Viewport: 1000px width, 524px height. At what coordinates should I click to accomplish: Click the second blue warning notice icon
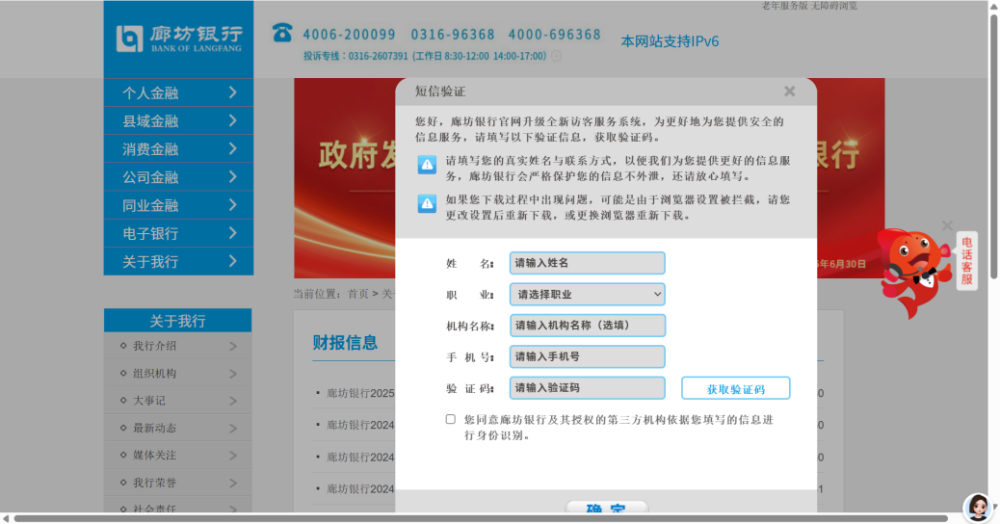(x=427, y=204)
